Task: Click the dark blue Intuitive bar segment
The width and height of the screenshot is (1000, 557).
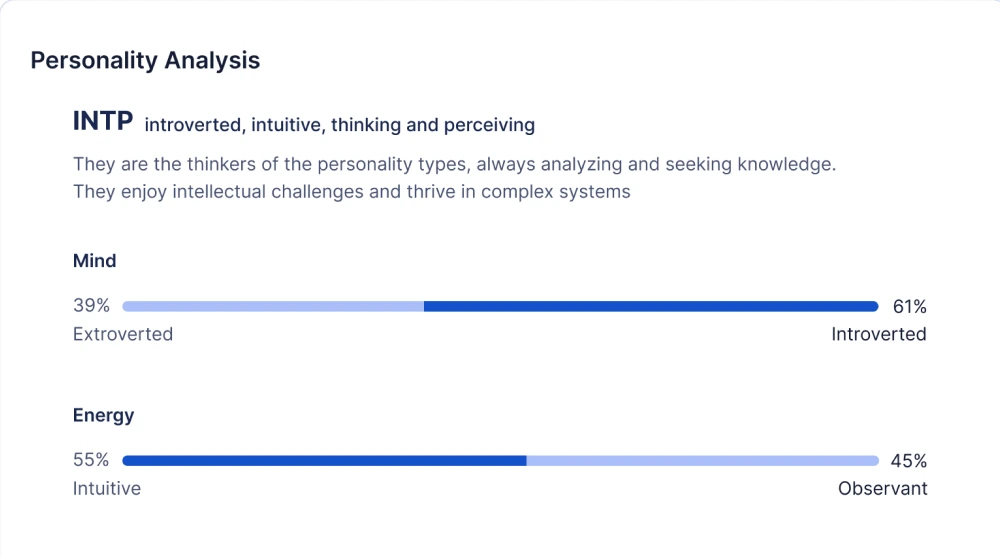Action: point(324,461)
